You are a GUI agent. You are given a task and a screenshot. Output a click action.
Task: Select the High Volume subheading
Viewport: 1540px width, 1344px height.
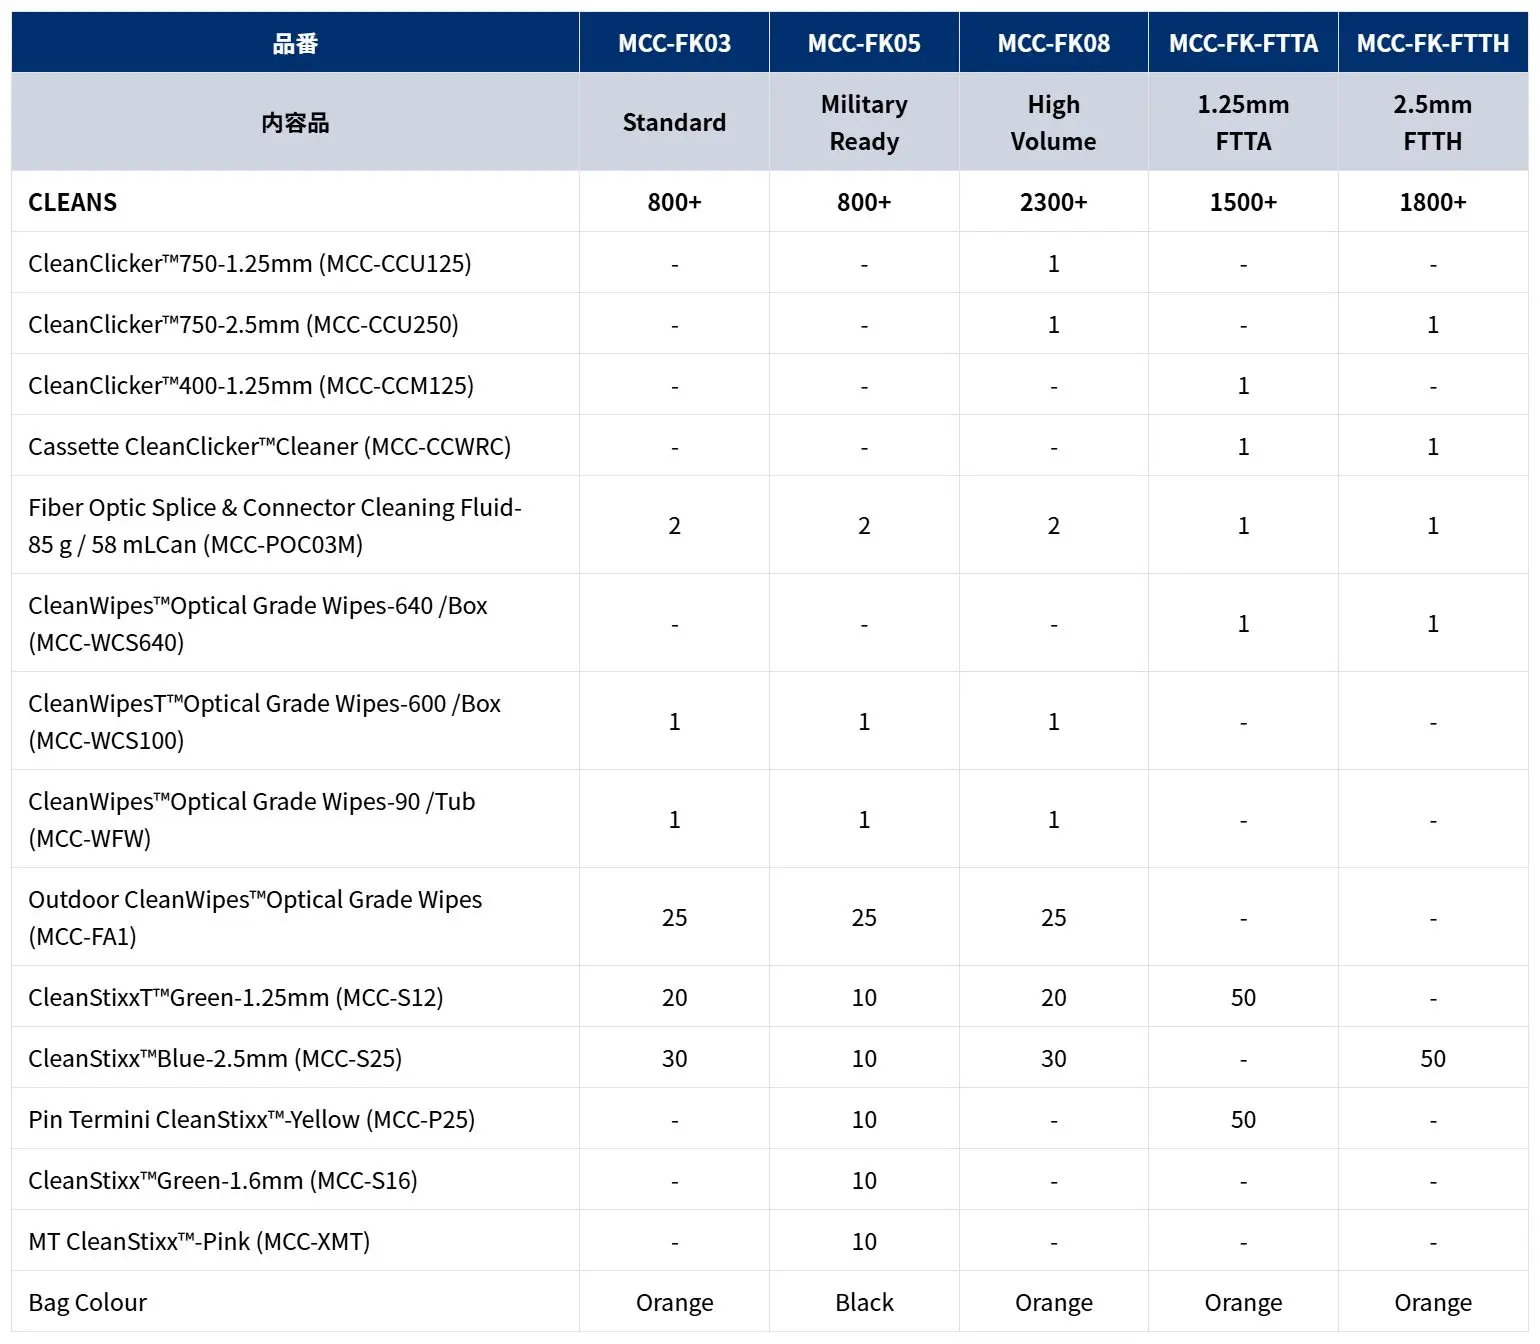pyautogui.click(x=1053, y=122)
